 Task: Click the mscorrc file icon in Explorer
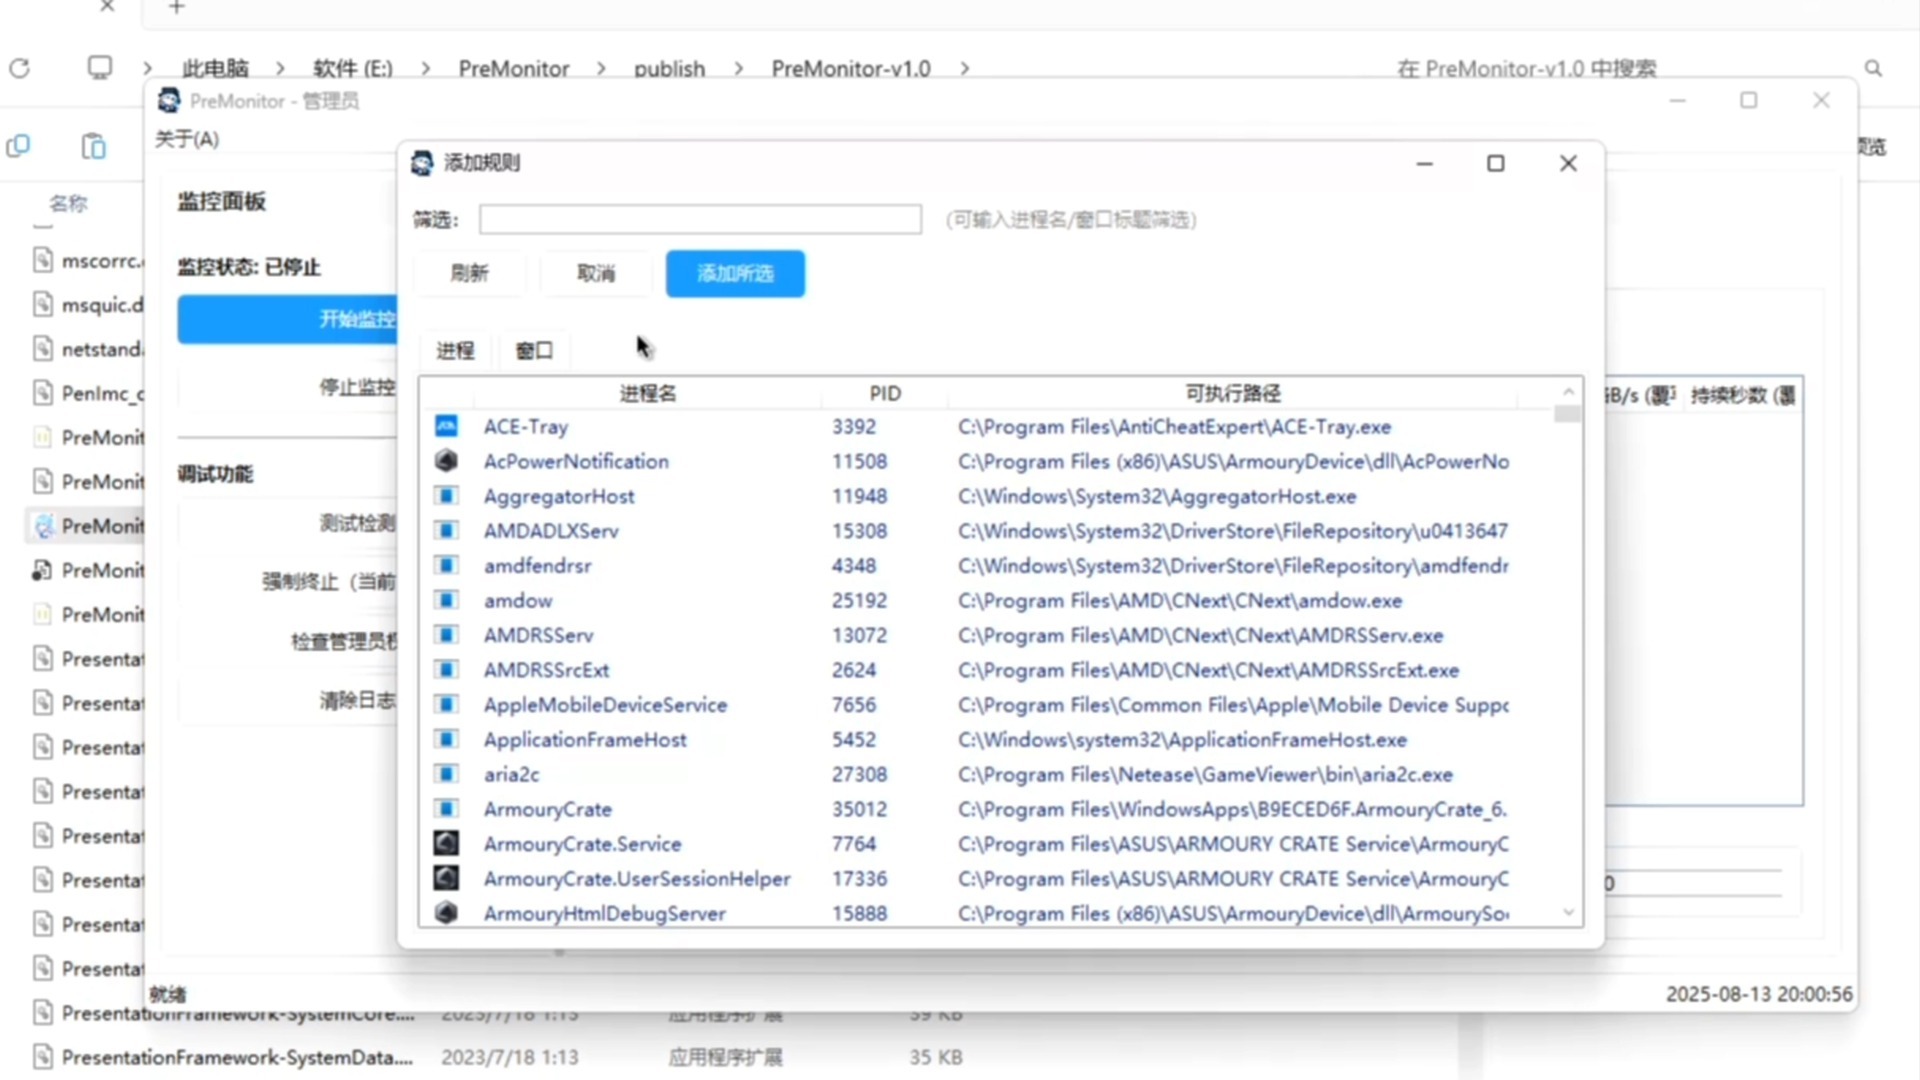pos(42,260)
